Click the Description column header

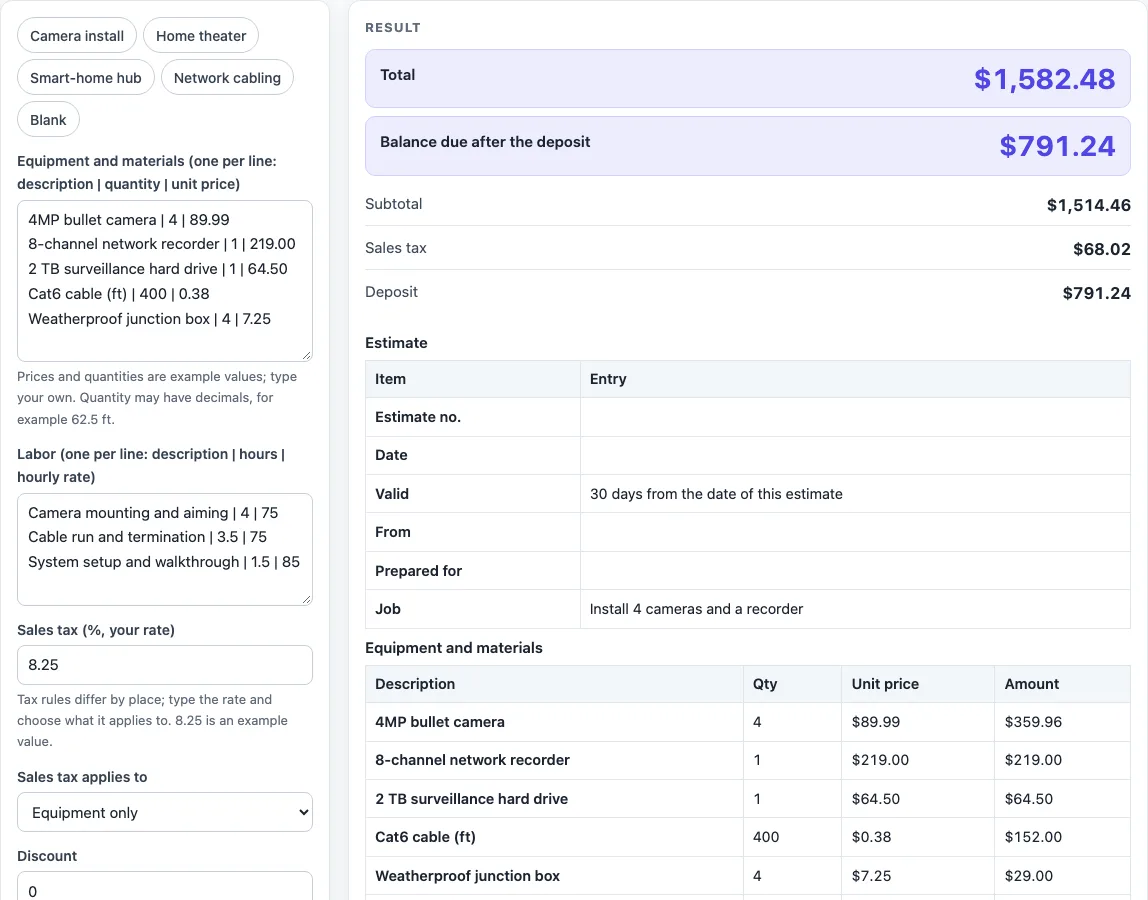click(415, 684)
